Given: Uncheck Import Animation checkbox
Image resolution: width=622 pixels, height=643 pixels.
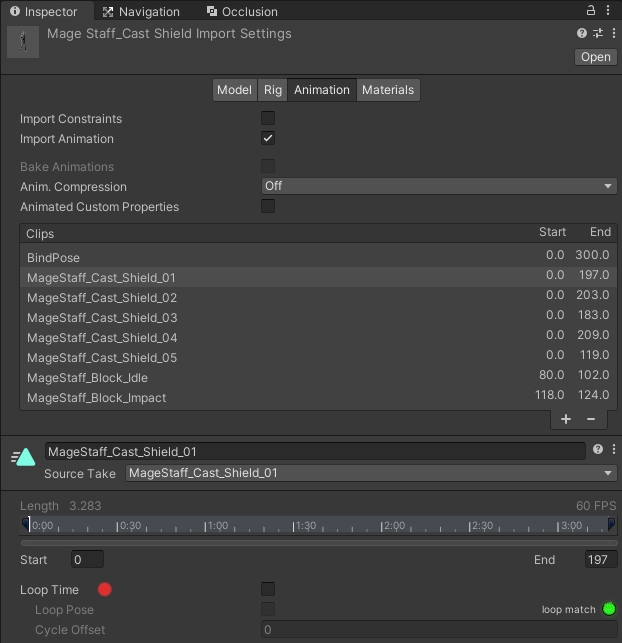Looking at the screenshot, I should coord(268,139).
